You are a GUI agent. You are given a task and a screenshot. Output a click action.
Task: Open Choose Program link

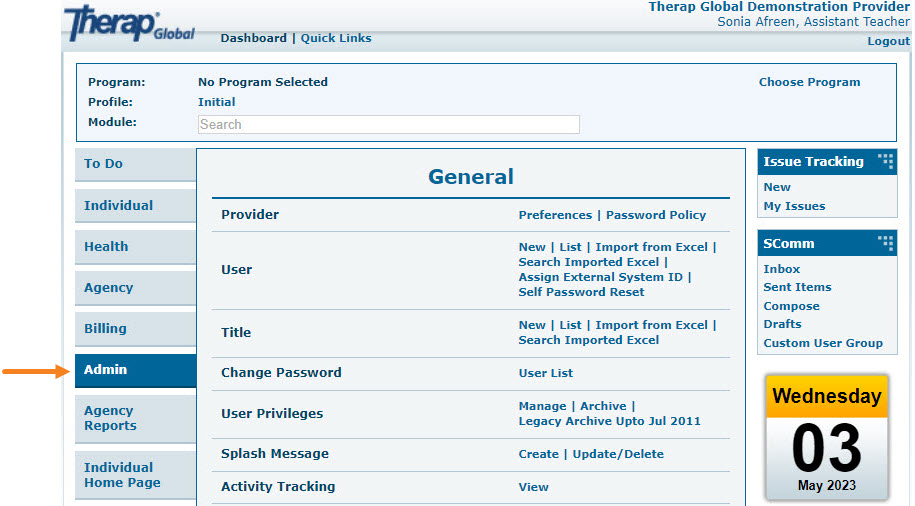[x=809, y=82]
